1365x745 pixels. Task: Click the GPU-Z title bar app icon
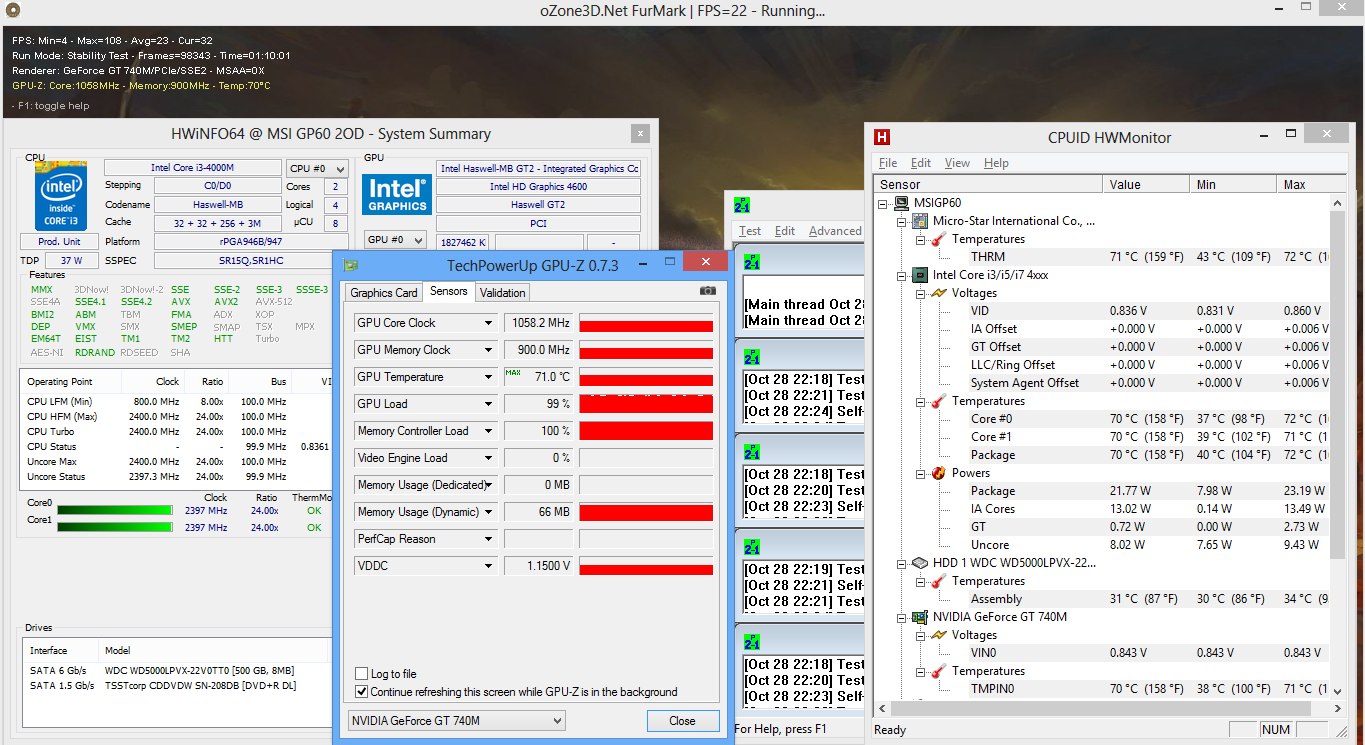pyautogui.click(x=350, y=264)
